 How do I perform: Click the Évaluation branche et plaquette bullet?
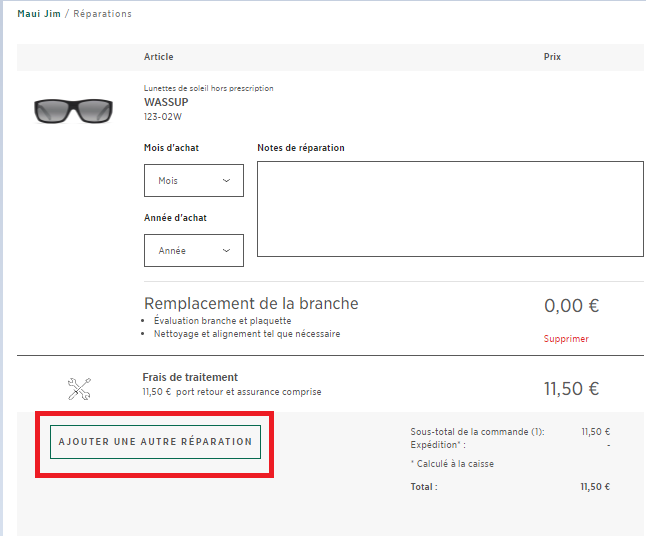pyautogui.click(x=222, y=321)
